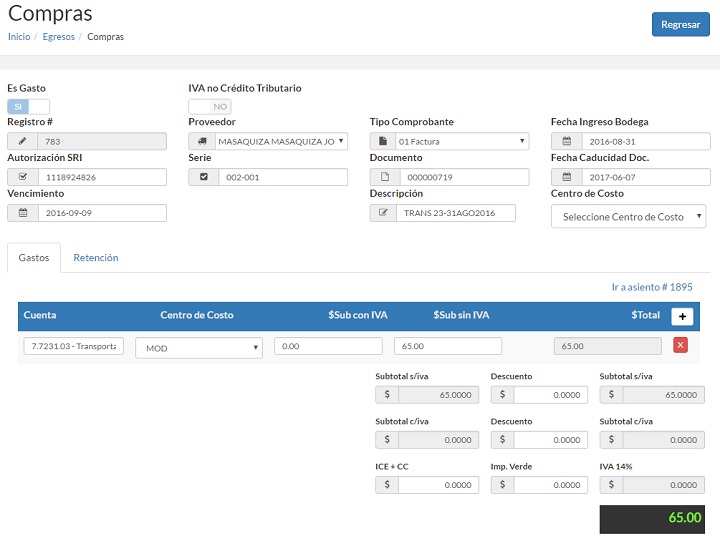Click the edit icon beside Descripción
Image resolution: width=720 pixels, height=556 pixels.
384,213
